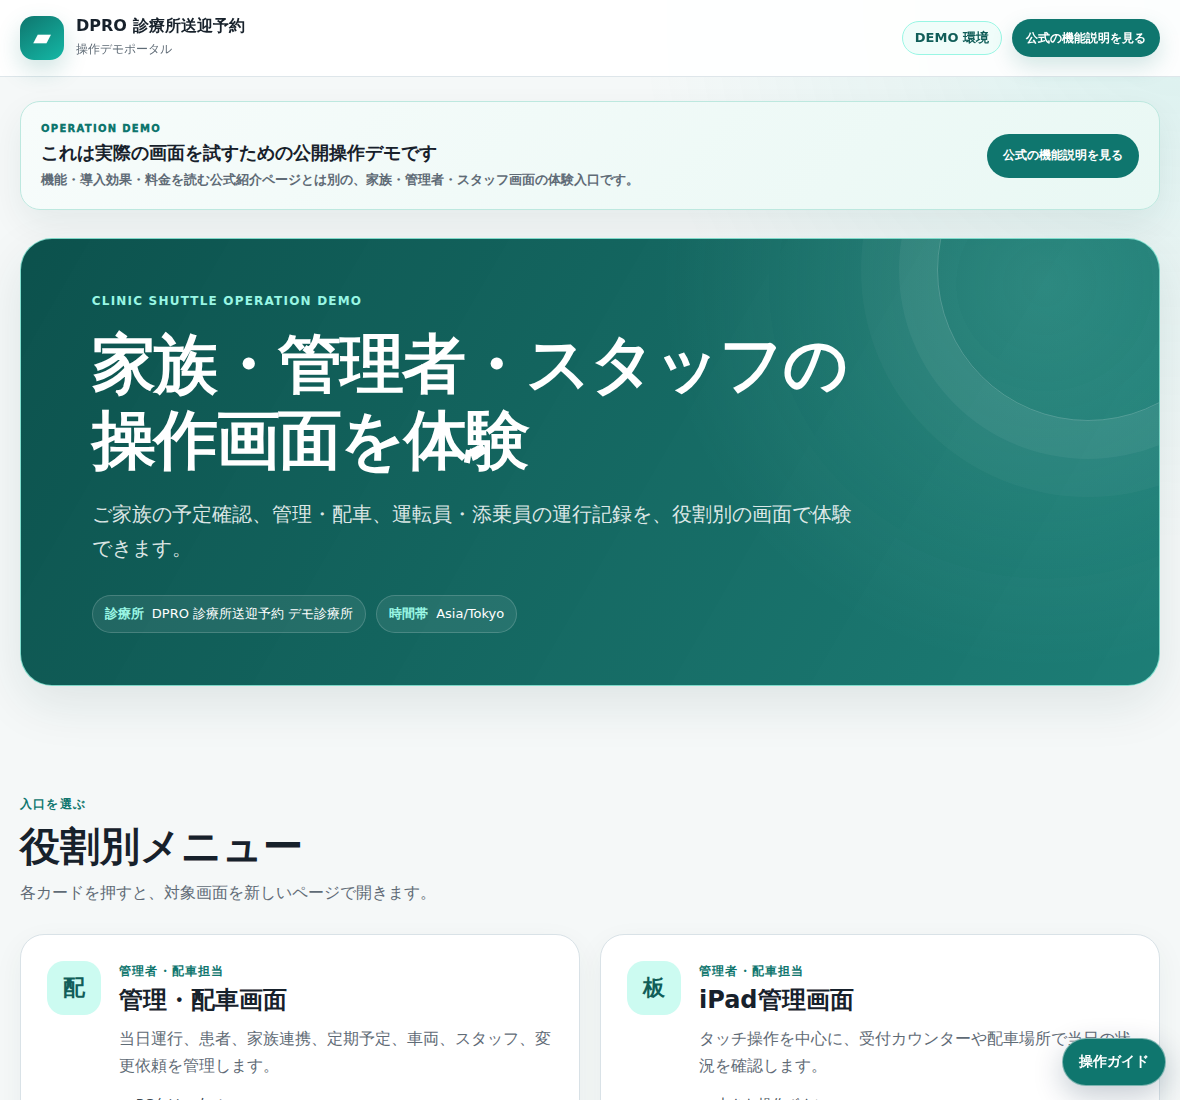Click the 時間帯 Asia/Tokyo chip
This screenshot has height=1100, width=1180.
pos(446,614)
